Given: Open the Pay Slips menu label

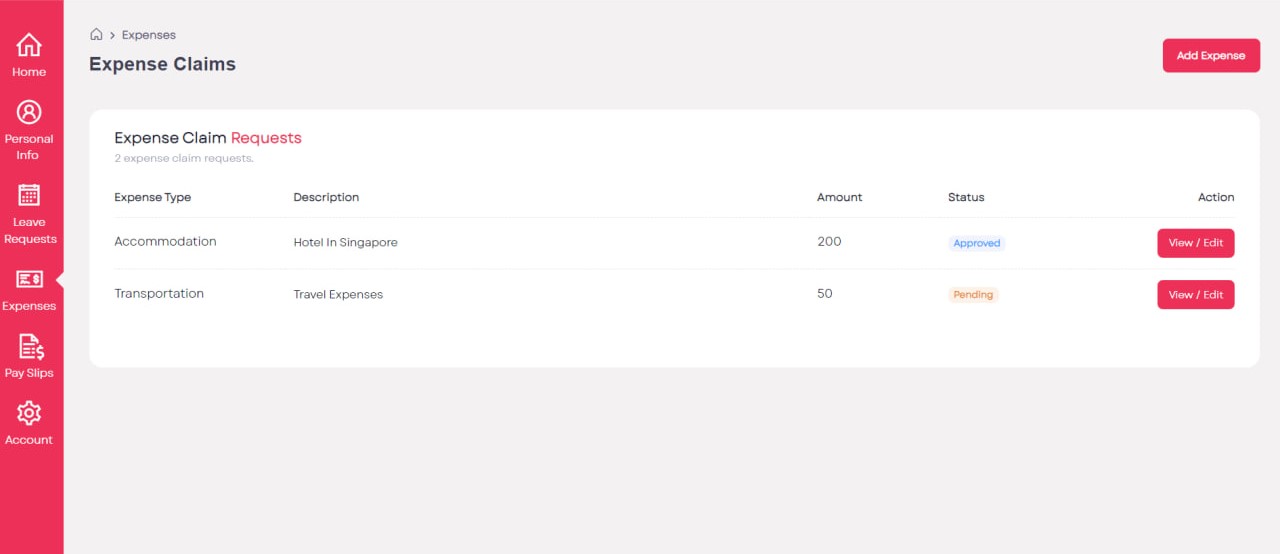Looking at the screenshot, I should [29, 373].
